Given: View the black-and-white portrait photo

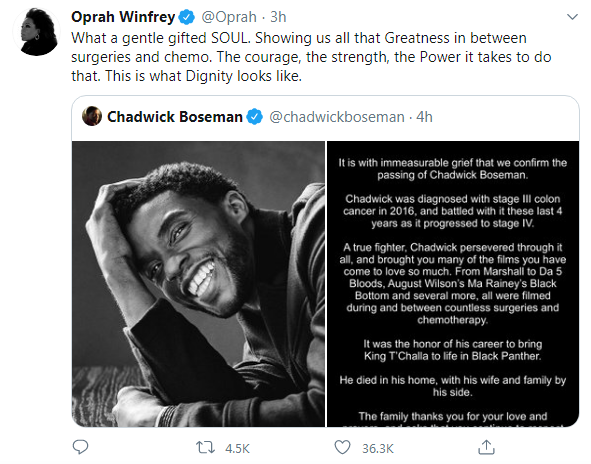Looking at the screenshot, I should pyautogui.click(x=198, y=284).
